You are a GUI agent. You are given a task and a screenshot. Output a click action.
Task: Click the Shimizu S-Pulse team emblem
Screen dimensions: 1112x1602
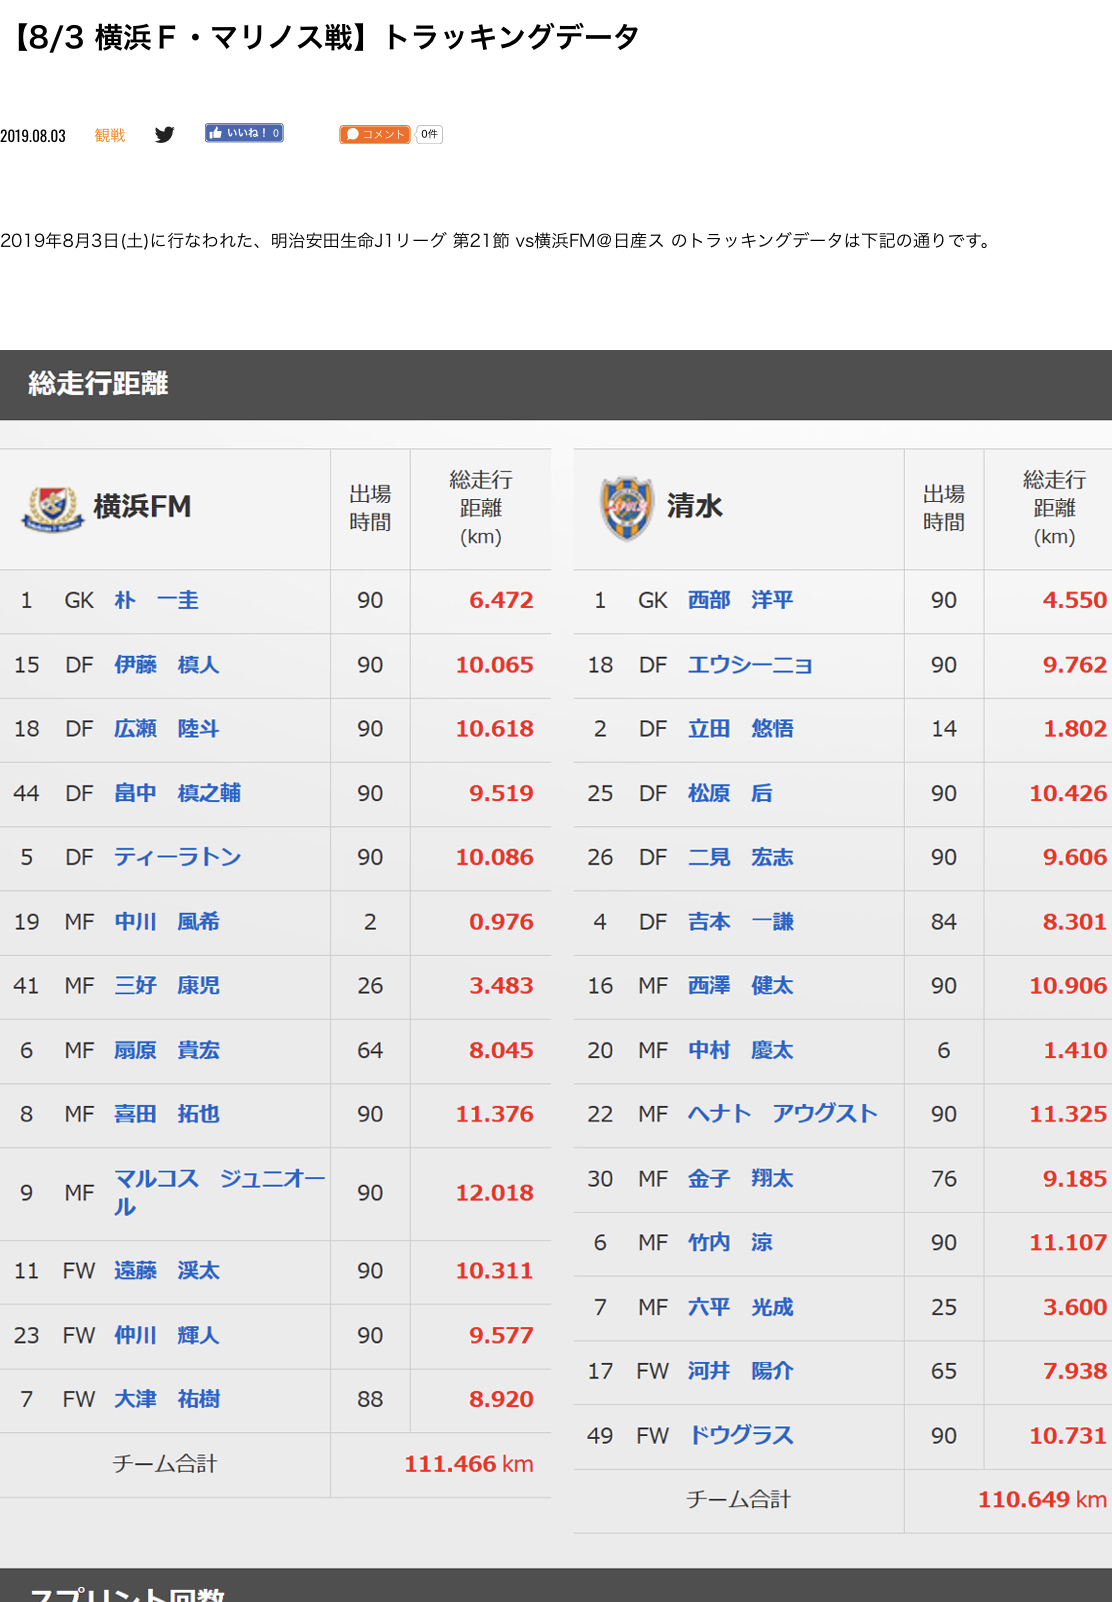tap(627, 508)
